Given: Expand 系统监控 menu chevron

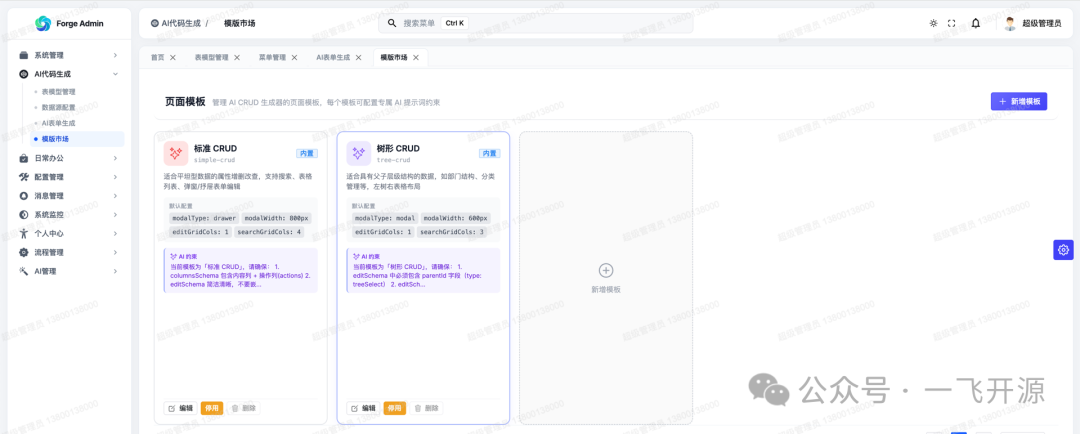Looking at the screenshot, I should tap(115, 215).
